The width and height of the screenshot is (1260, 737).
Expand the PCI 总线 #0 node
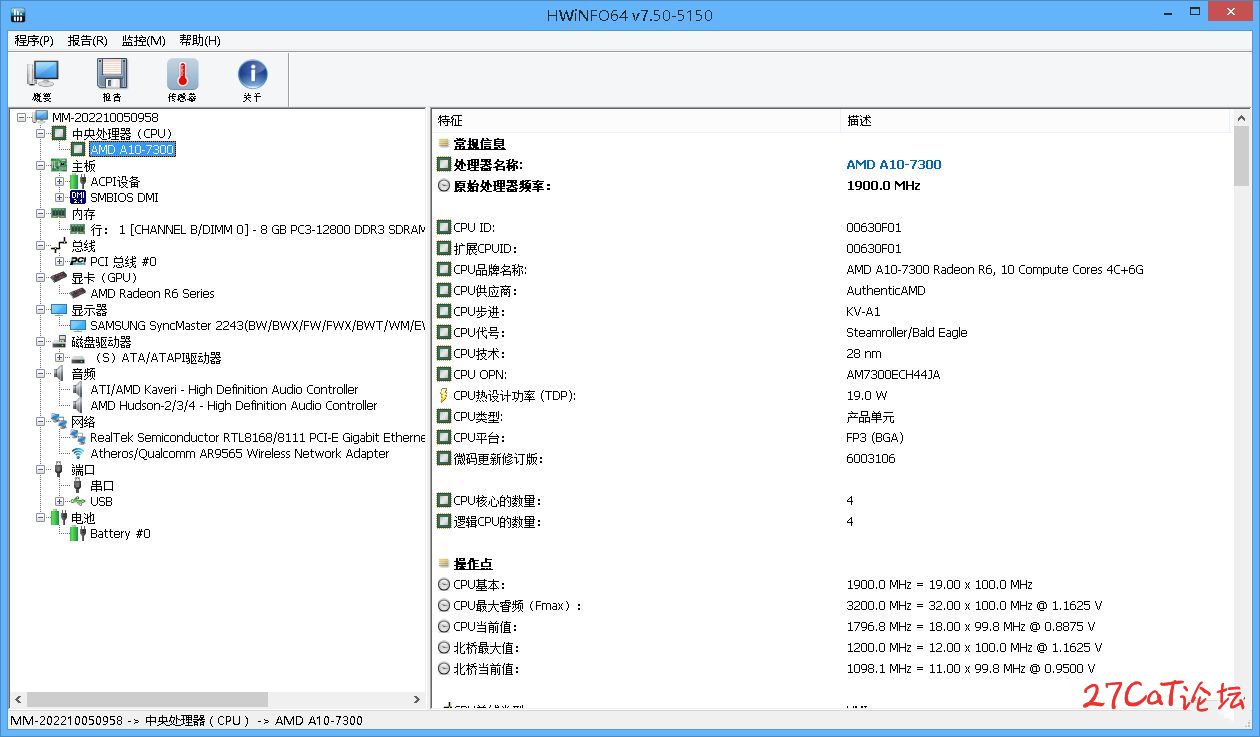60,261
